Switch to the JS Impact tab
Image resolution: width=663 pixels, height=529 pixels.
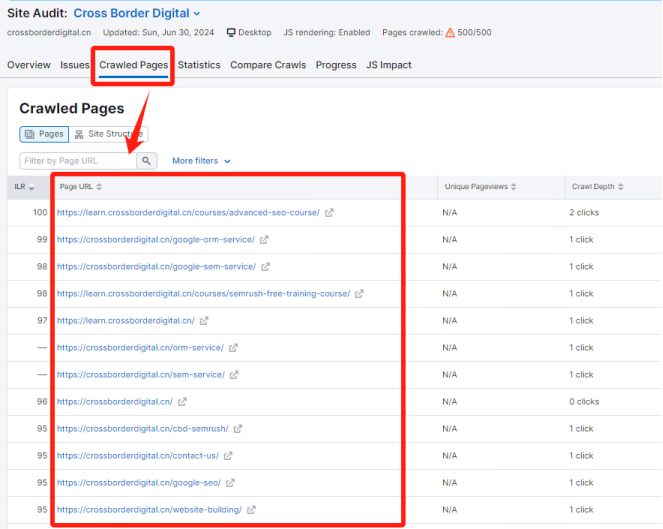tap(388, 65)
